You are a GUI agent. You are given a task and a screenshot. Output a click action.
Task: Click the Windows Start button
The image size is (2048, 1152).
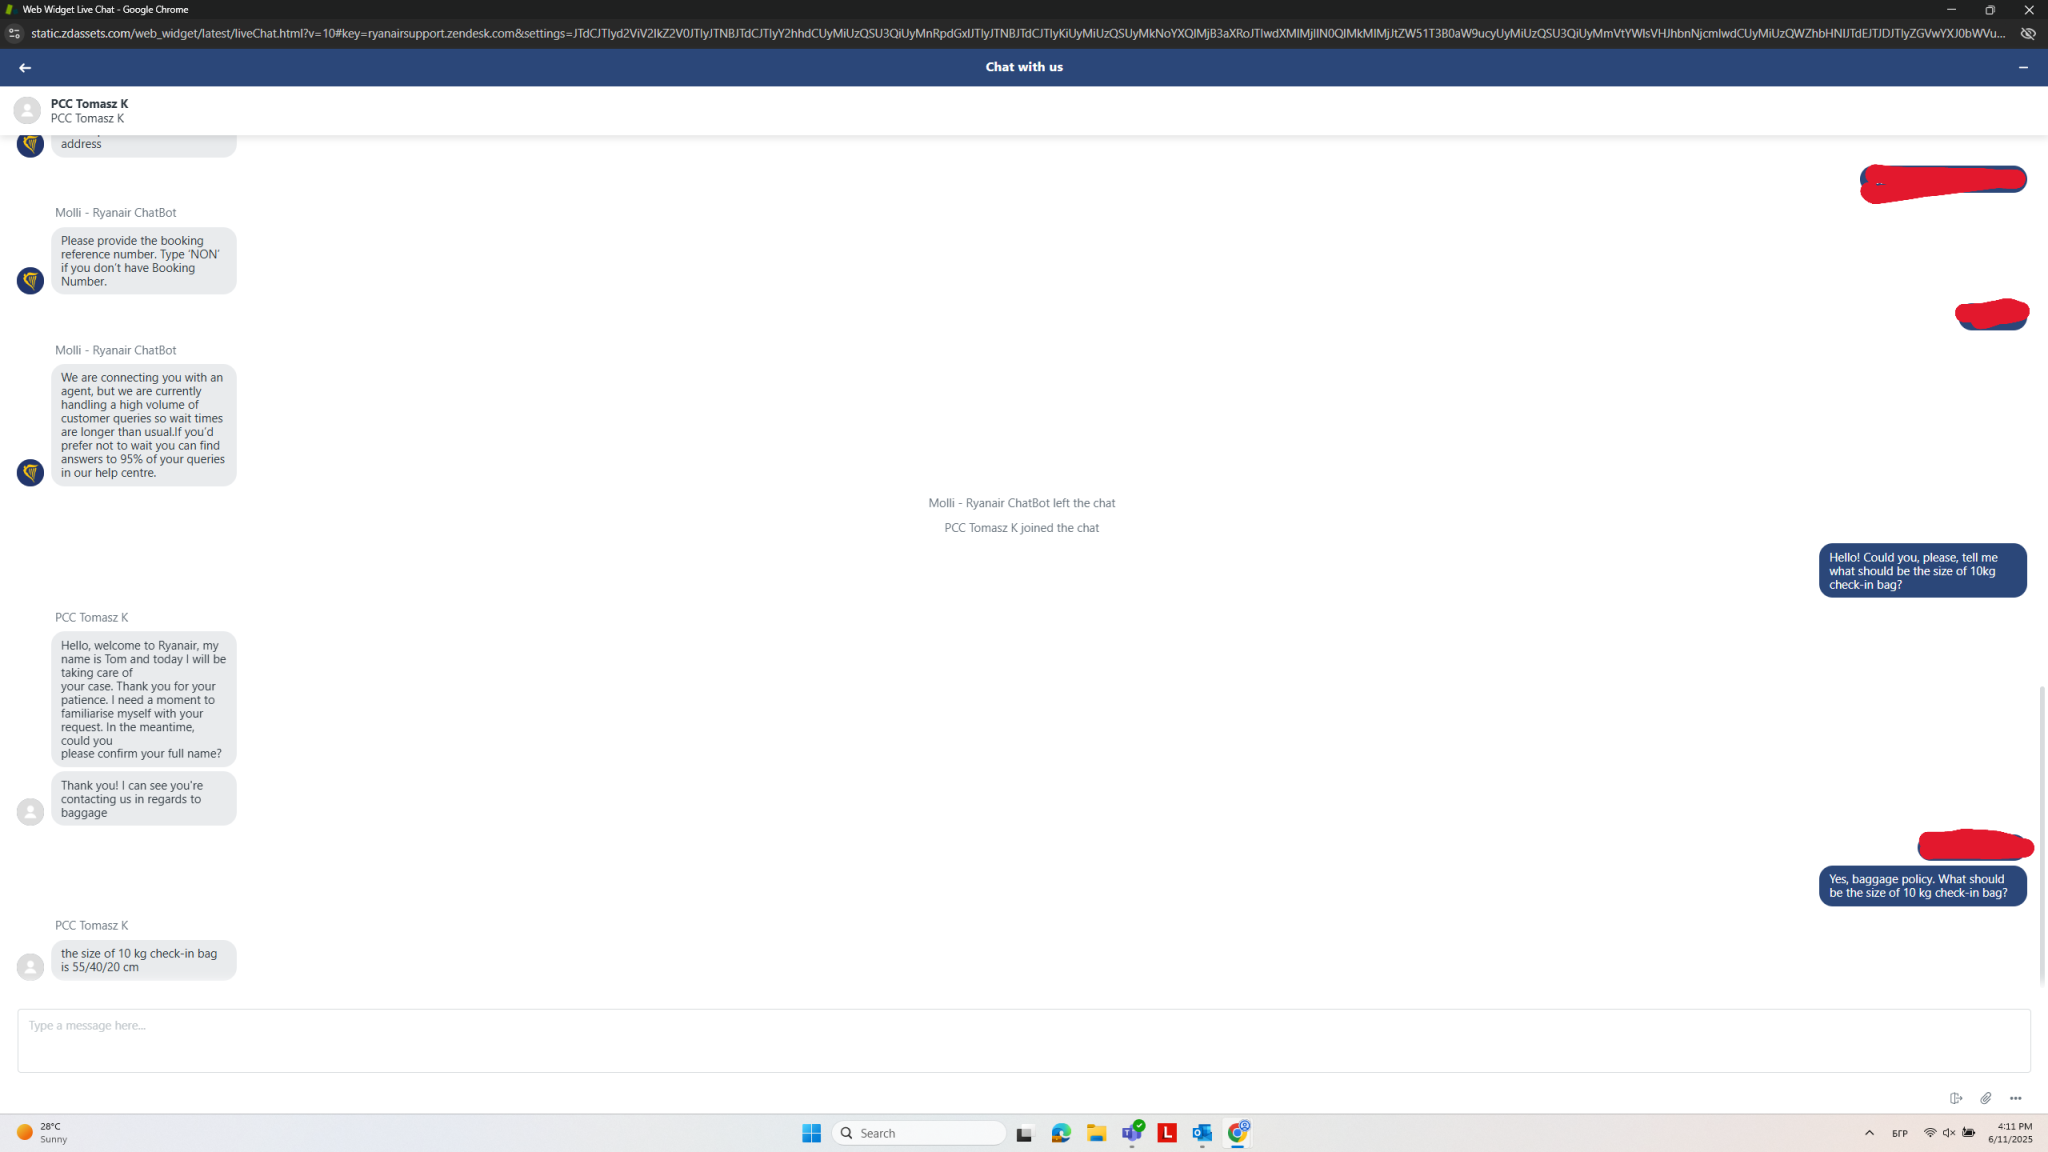811,1133
